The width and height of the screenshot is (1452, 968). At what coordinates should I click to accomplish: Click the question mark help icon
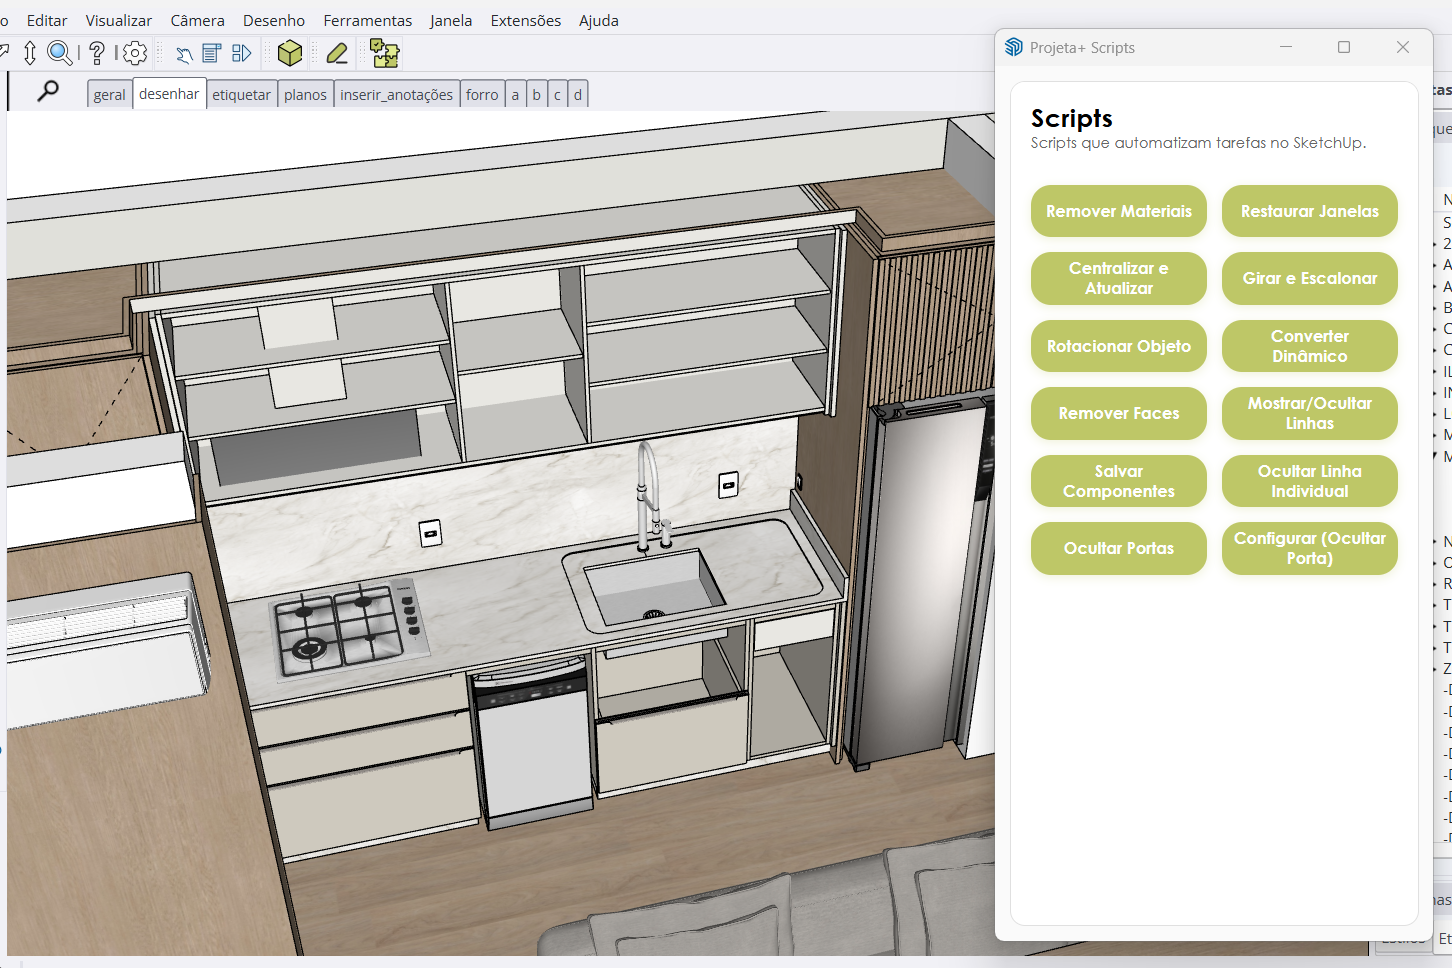(x=97, y=53)
